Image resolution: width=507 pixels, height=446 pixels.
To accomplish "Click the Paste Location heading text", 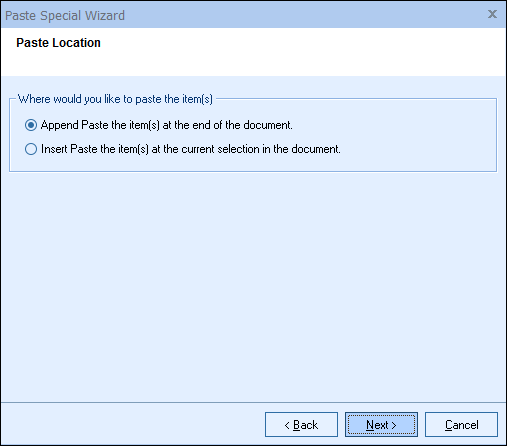I will [x=58, y=43].
